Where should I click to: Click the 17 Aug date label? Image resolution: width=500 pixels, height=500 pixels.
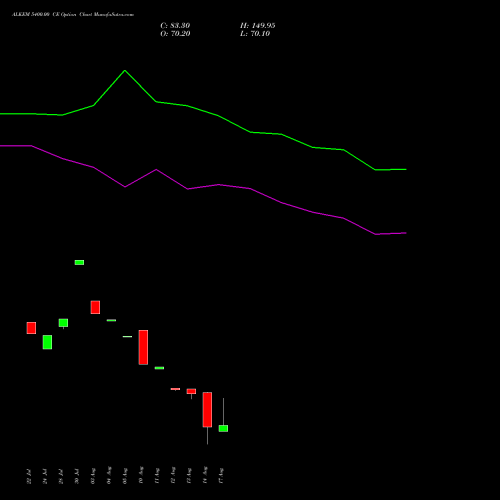tap(221, 475)
